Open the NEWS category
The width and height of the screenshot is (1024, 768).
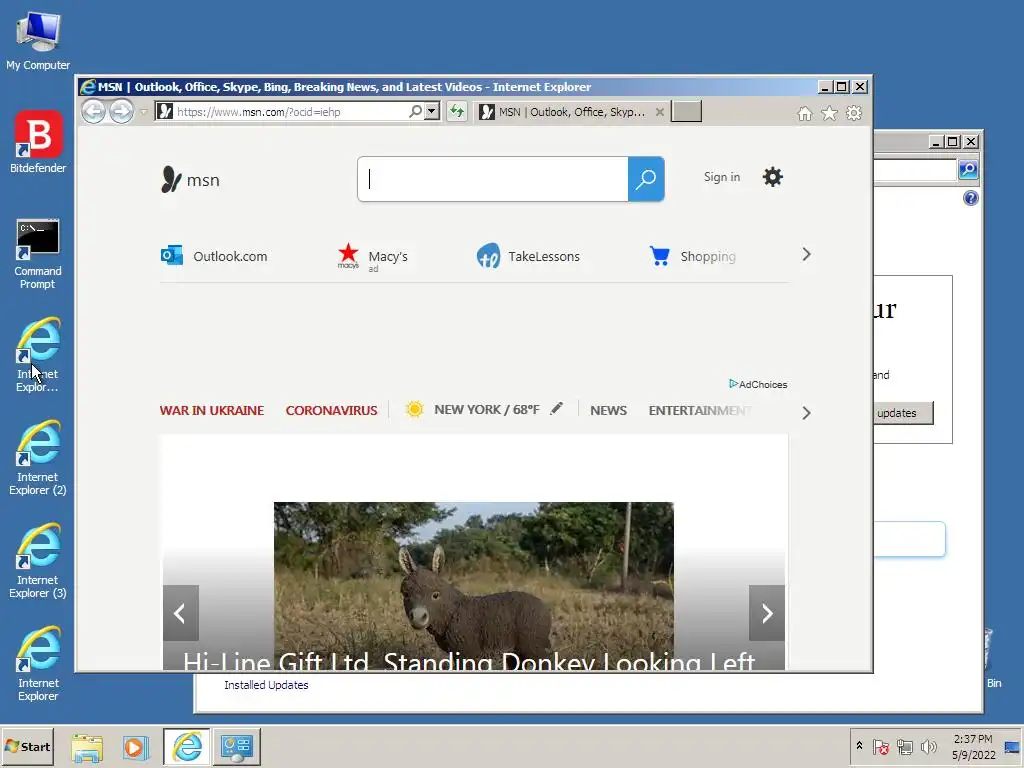click(x=608, y=410)
